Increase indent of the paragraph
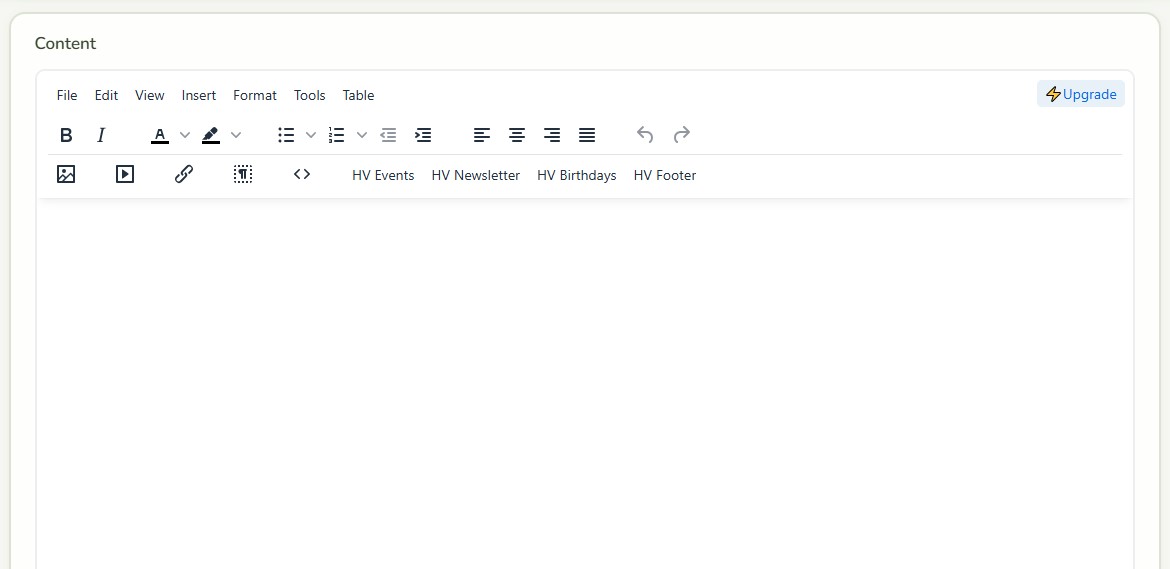This screenshot has height=569, width=1170. [x=423, y=135]
